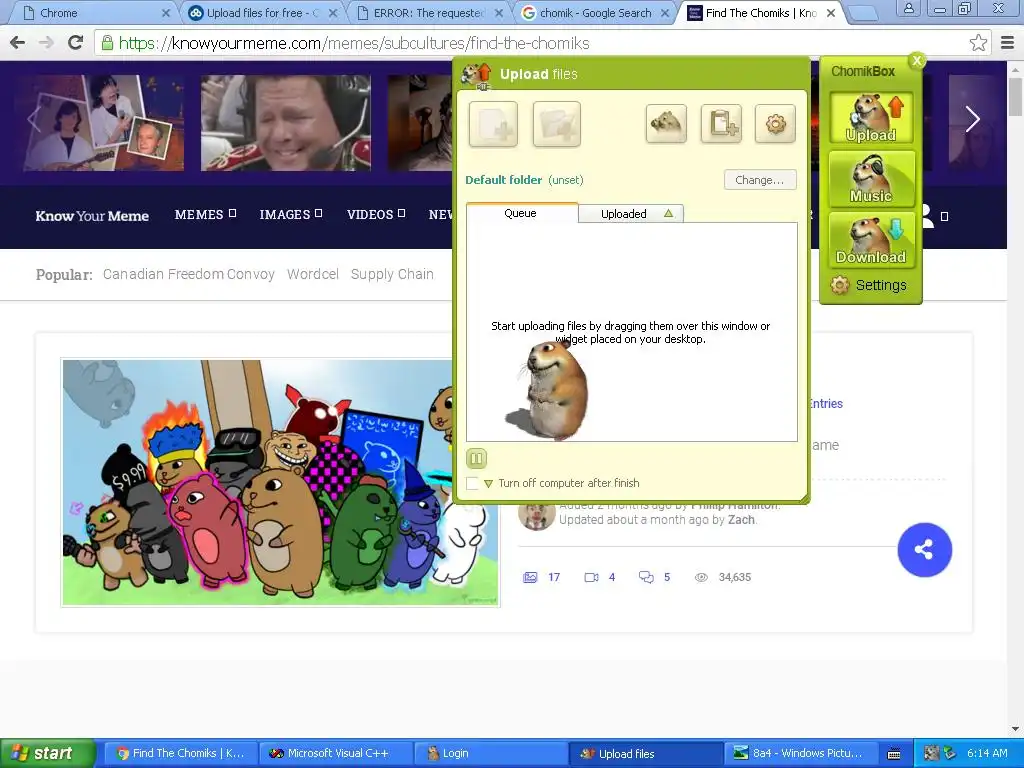The image size is (1024, 768).
Task: Click the Find The Chomiks taskbar item
Action: tap(179, 754)
